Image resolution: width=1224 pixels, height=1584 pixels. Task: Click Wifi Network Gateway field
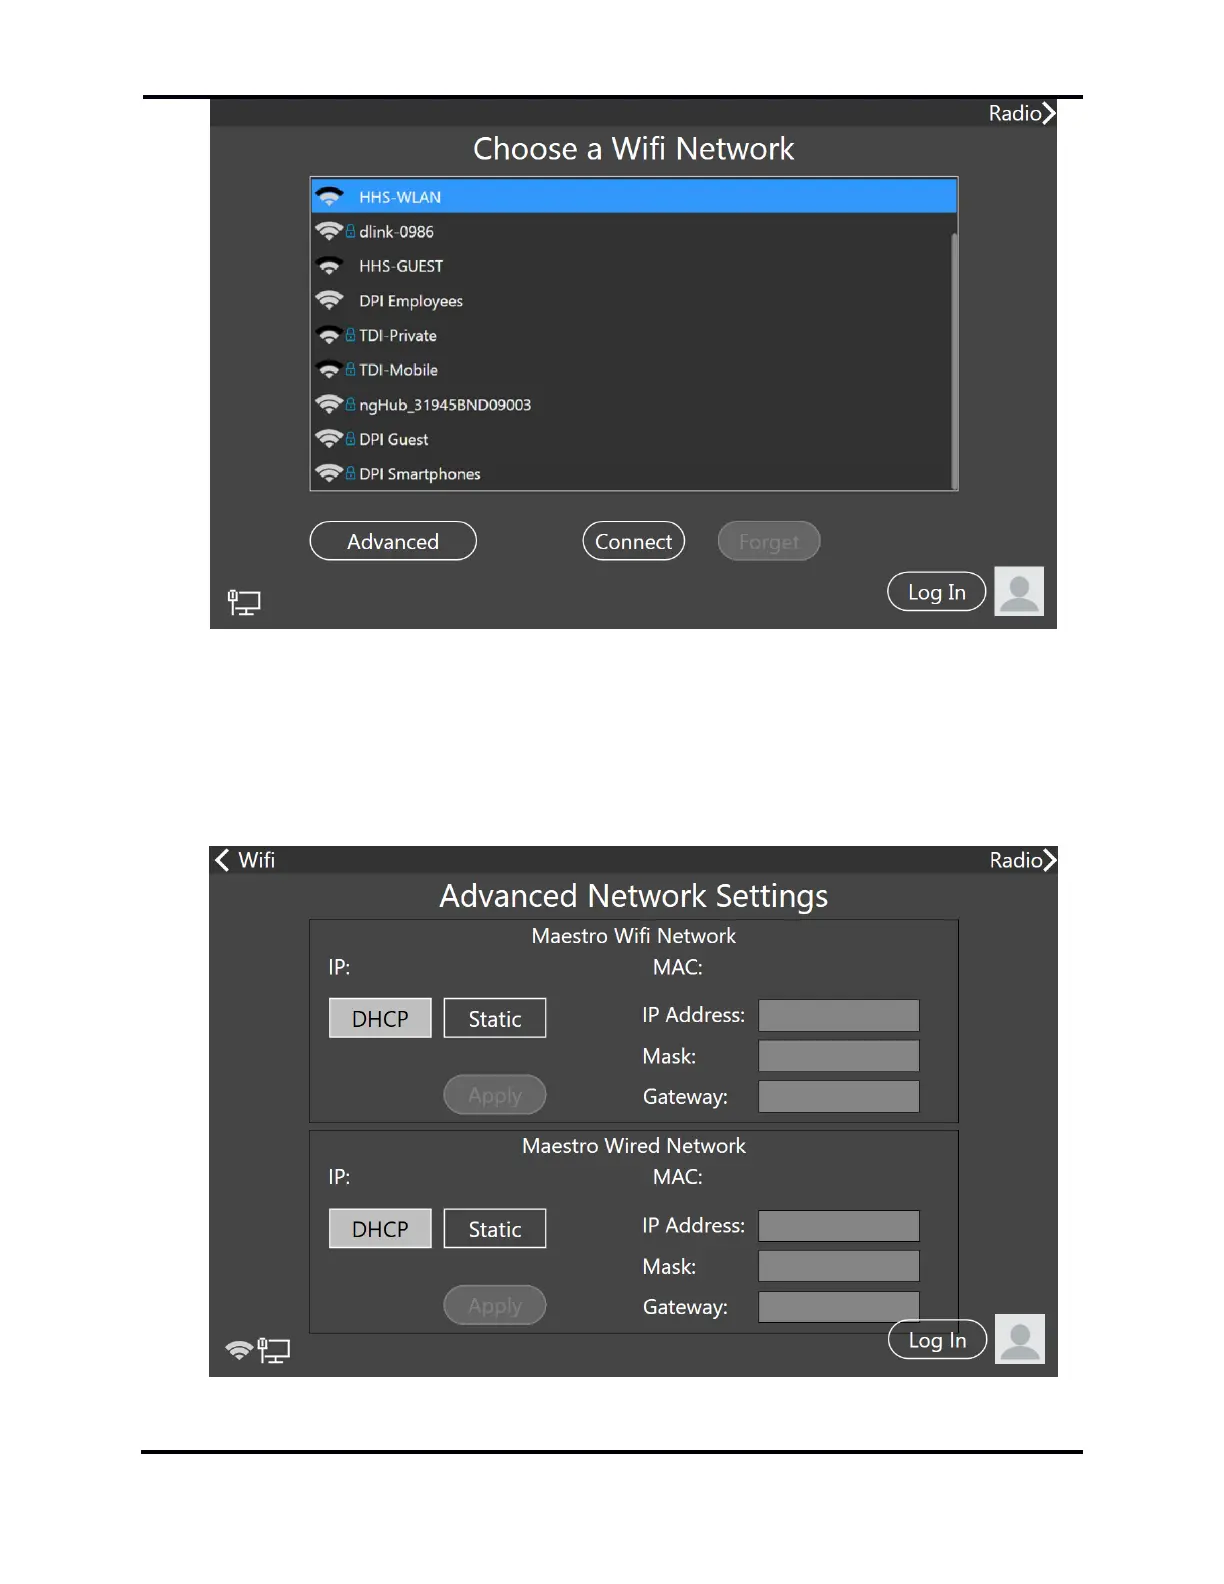839,1096
